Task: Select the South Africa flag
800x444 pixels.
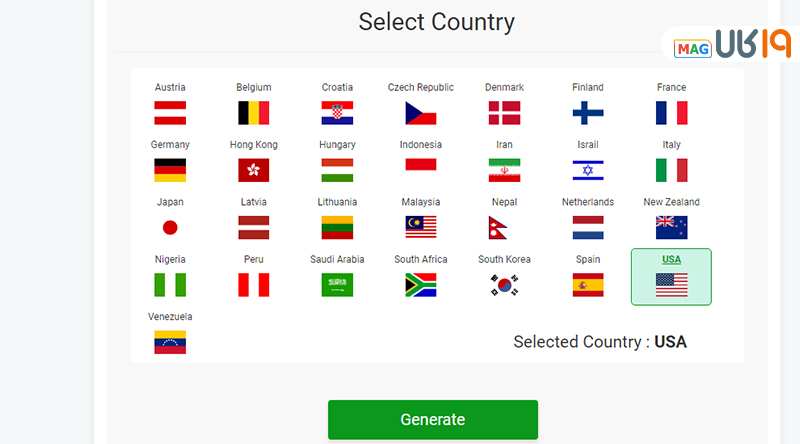Action: coord(421,285)
